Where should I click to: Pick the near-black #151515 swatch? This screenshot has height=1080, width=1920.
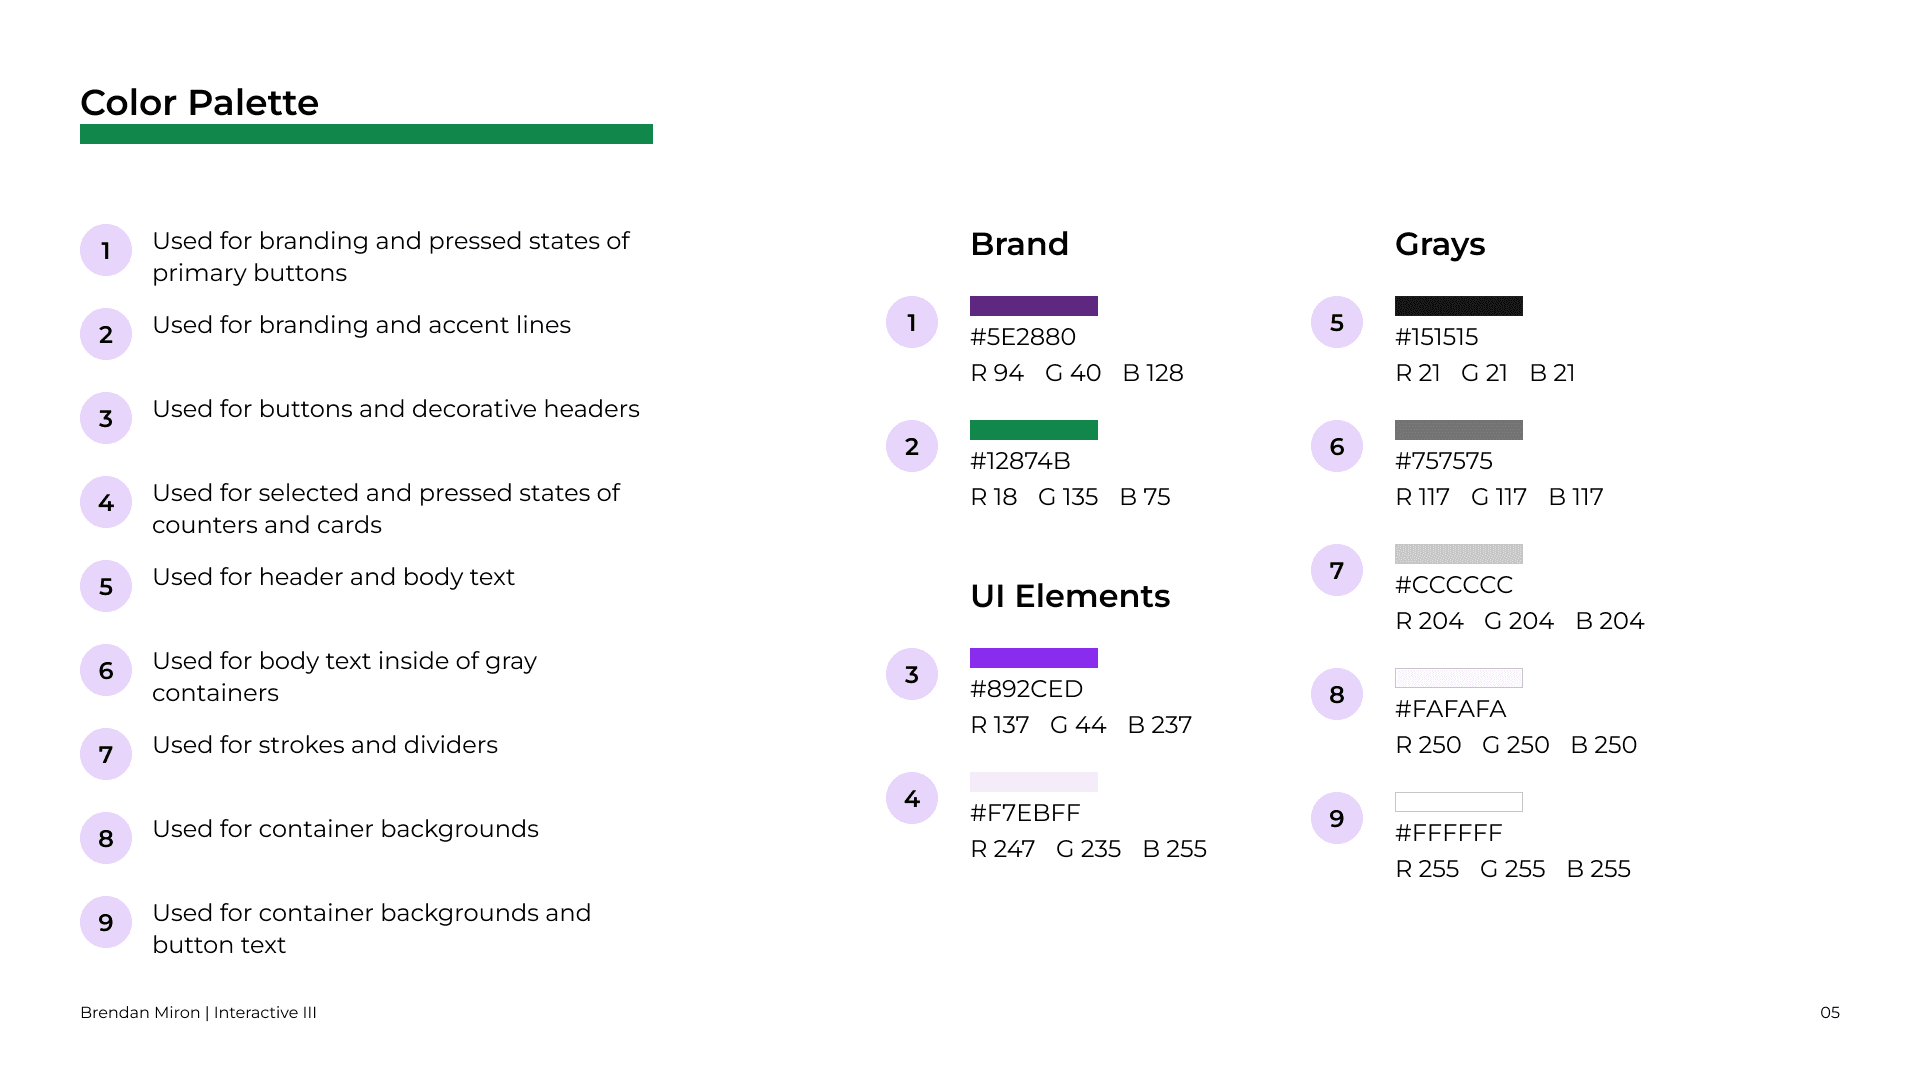point(1459,306)
